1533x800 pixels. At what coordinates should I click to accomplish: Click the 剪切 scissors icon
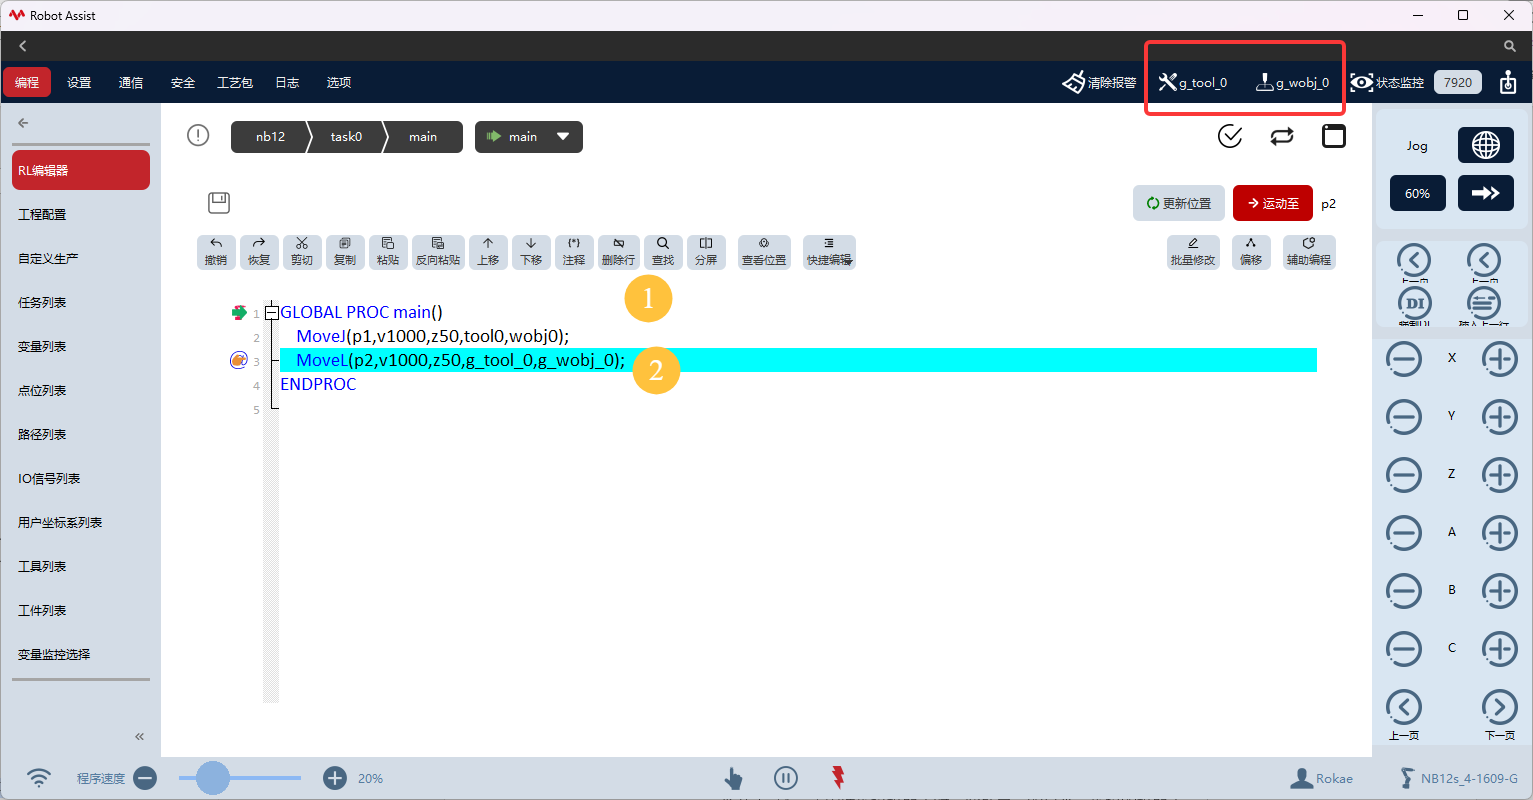point(302,252)
